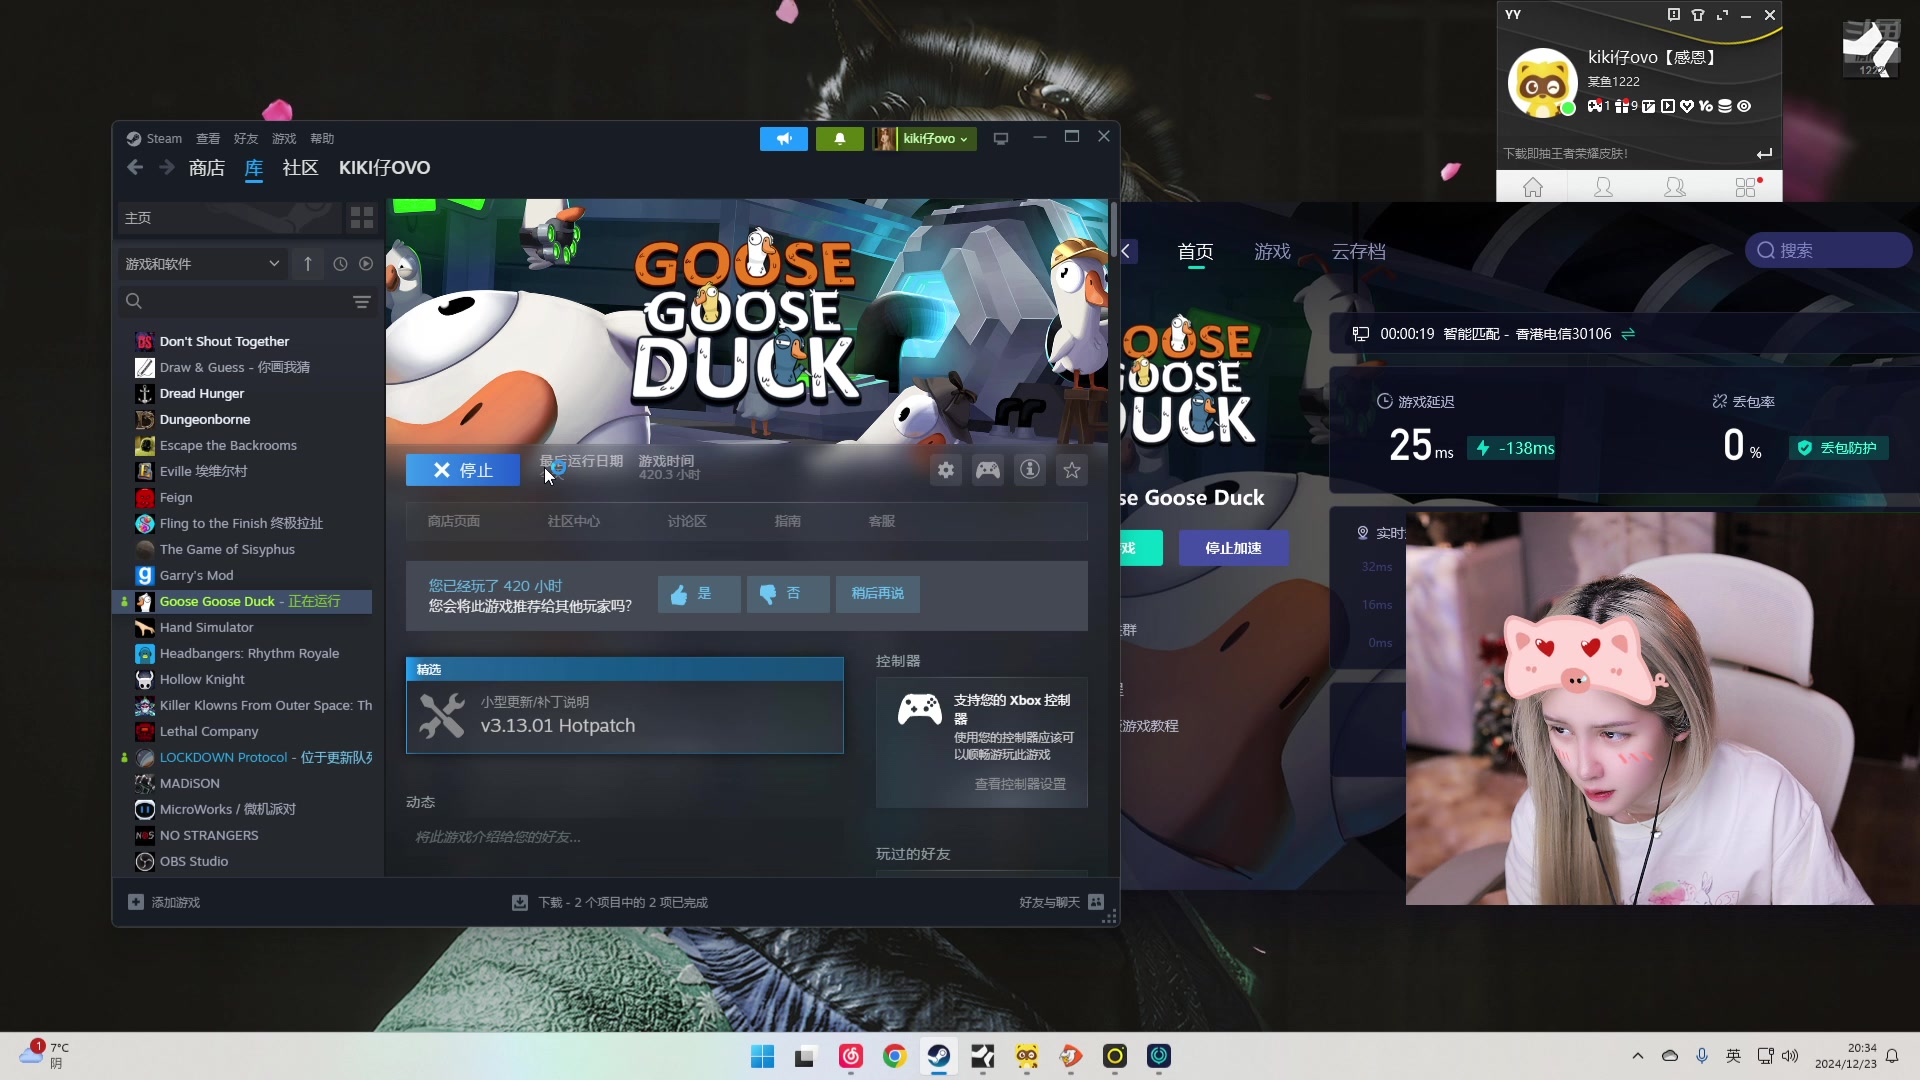Open controller settings gamepad icon
1920x1080 pixels.
coord(988,470)
